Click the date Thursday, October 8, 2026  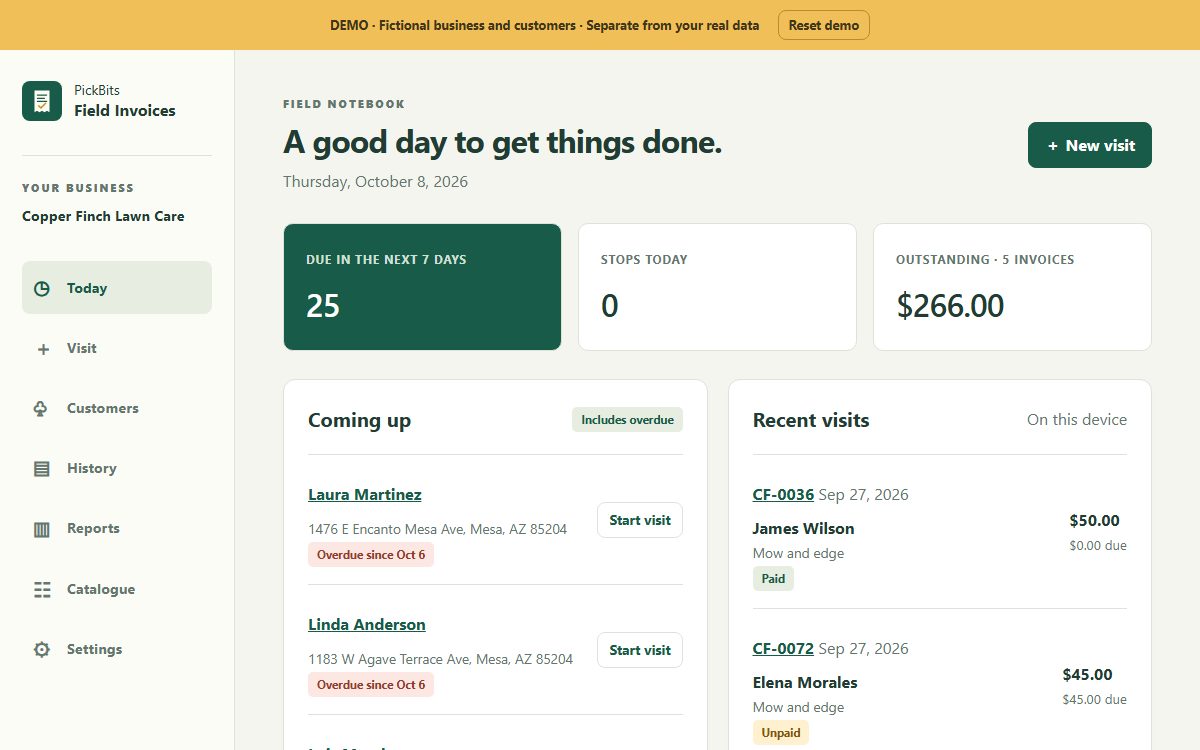[375, 182]
